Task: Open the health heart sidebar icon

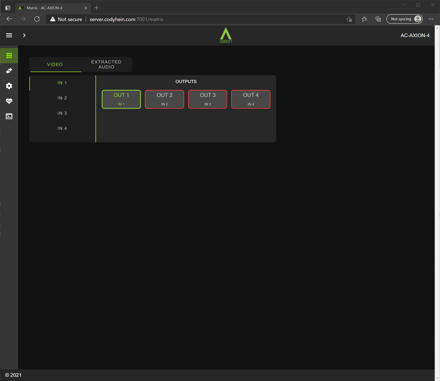Action: tap(9, 101)
